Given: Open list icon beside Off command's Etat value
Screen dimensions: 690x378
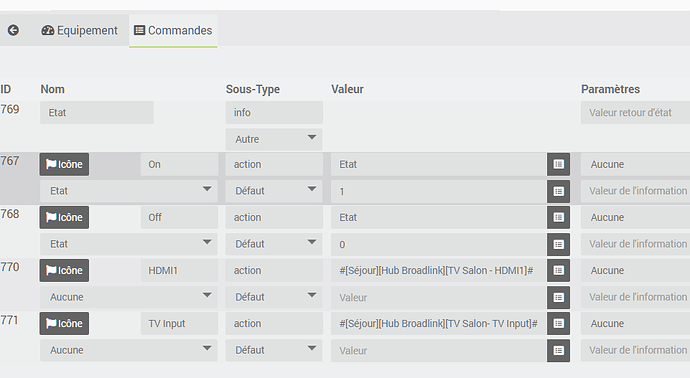Looking at the screenshot, I should coord(558,217).
